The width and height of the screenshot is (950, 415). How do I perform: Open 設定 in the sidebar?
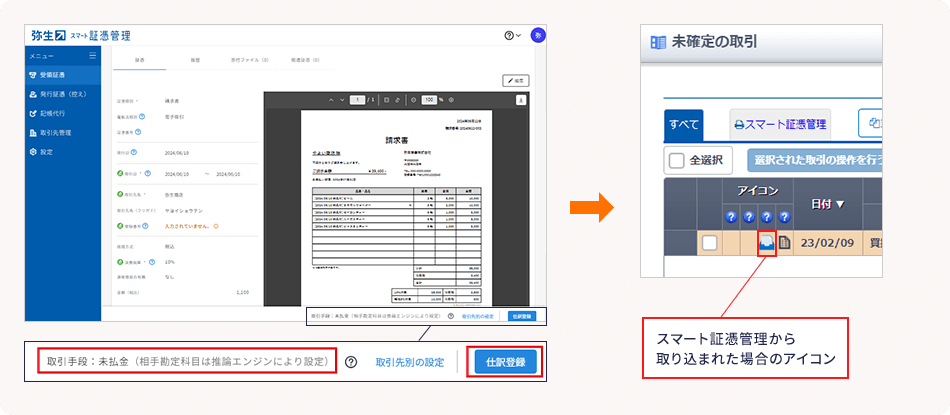click(62, 152)
